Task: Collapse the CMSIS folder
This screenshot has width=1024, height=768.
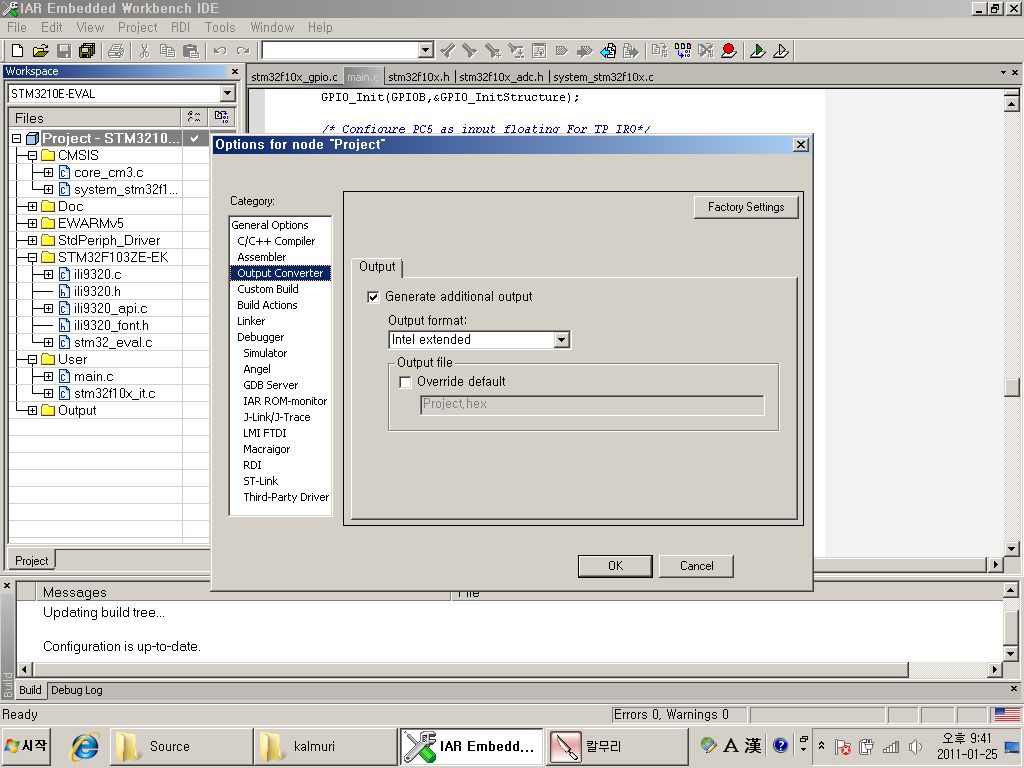Action: tap(32, 155)
